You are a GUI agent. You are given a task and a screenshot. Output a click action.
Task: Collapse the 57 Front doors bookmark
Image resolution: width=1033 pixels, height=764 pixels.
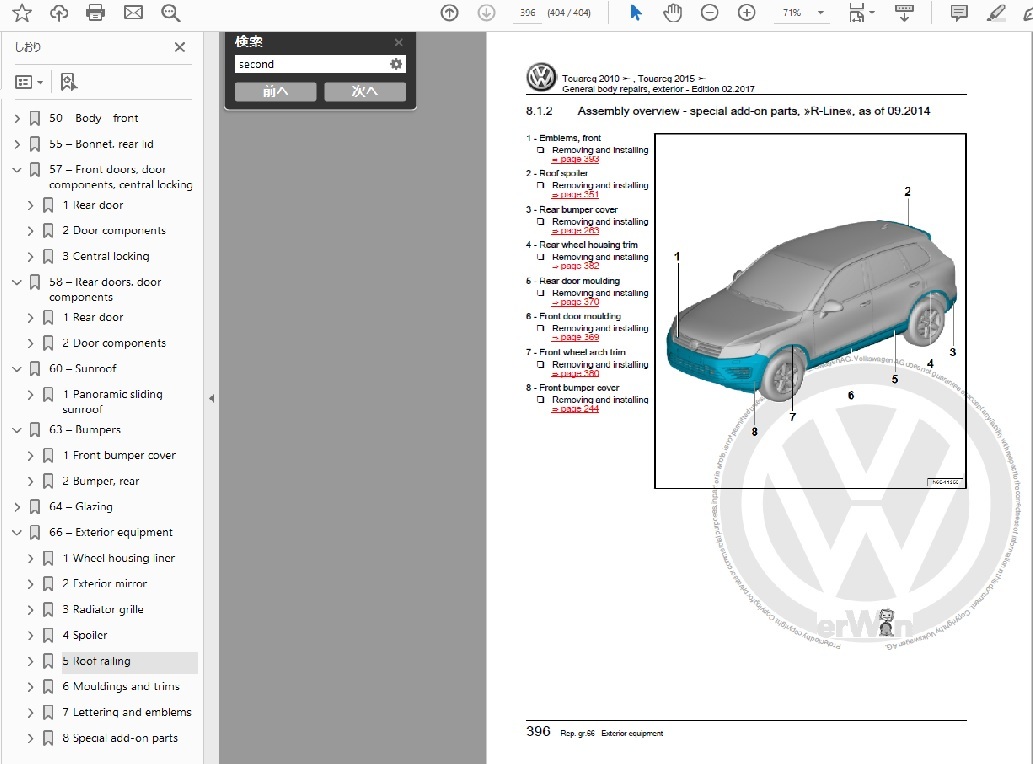(17, 170)
